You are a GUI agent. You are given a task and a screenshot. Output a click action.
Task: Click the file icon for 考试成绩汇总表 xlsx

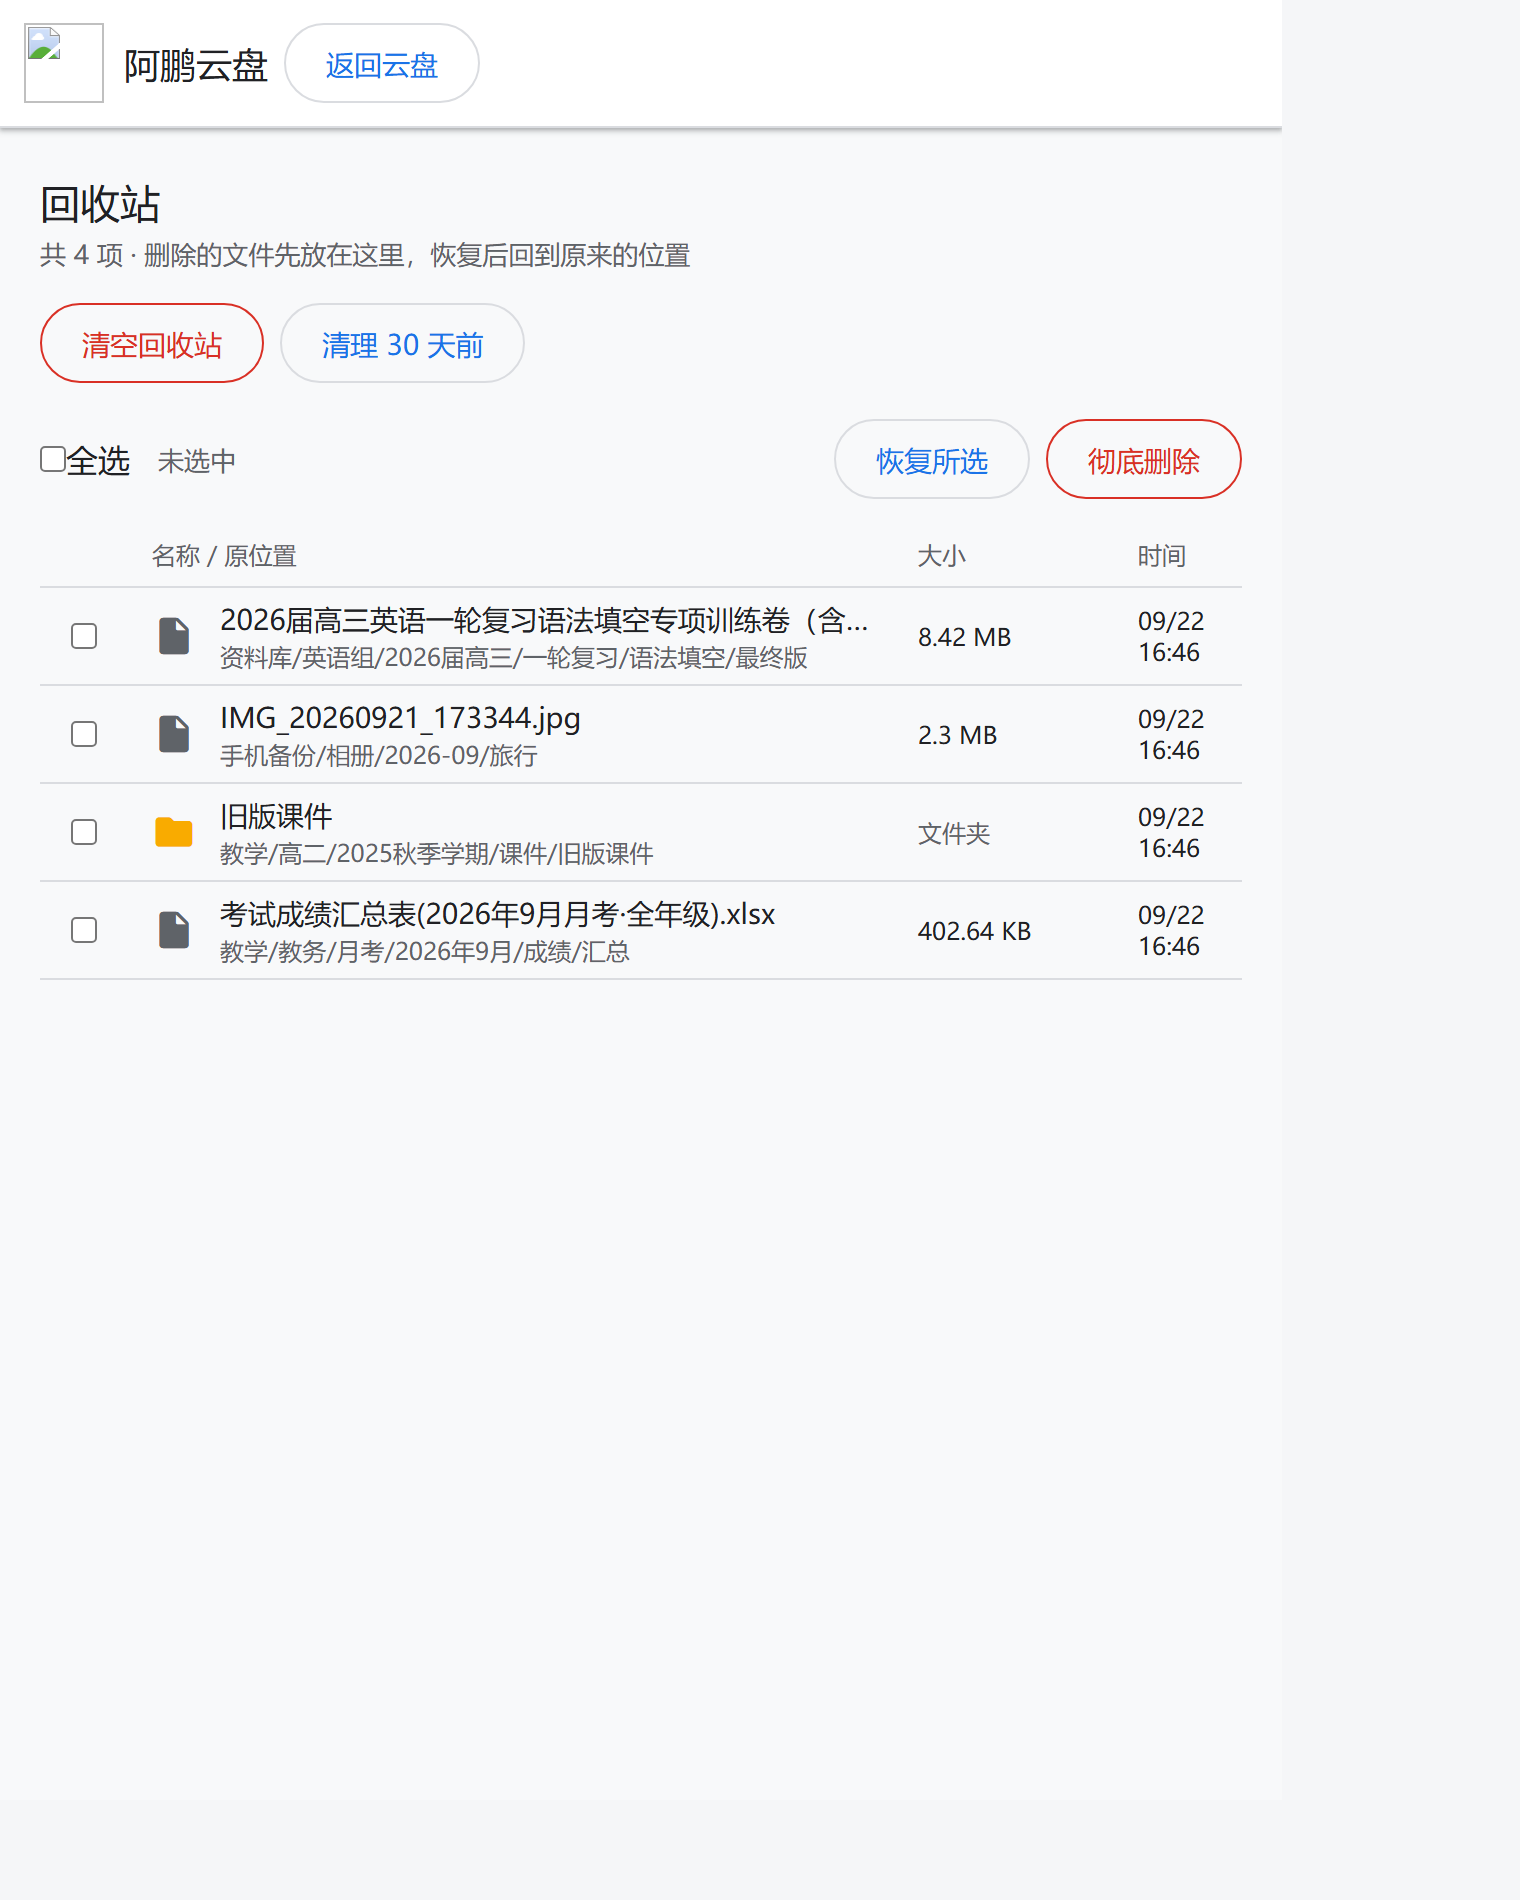(x=174, y=930)
